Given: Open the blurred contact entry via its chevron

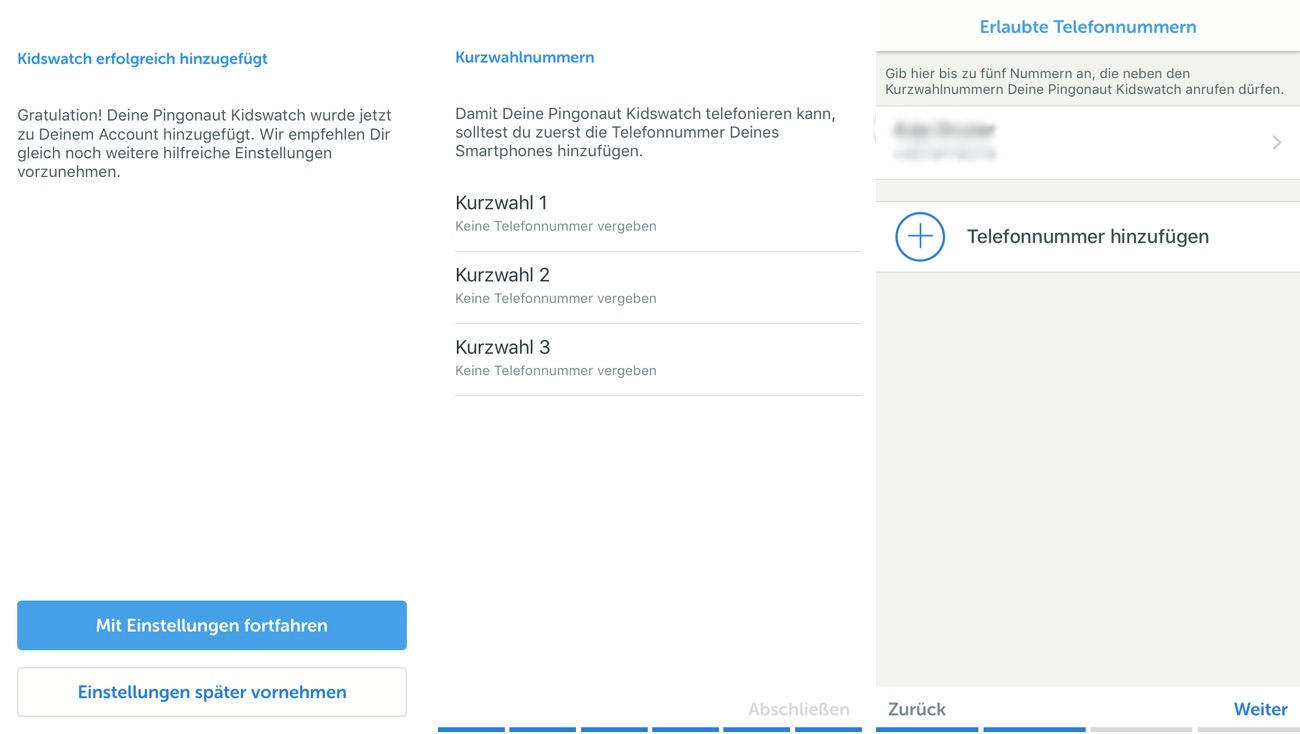Looking at the screenshot, I should coord(1277,143).
